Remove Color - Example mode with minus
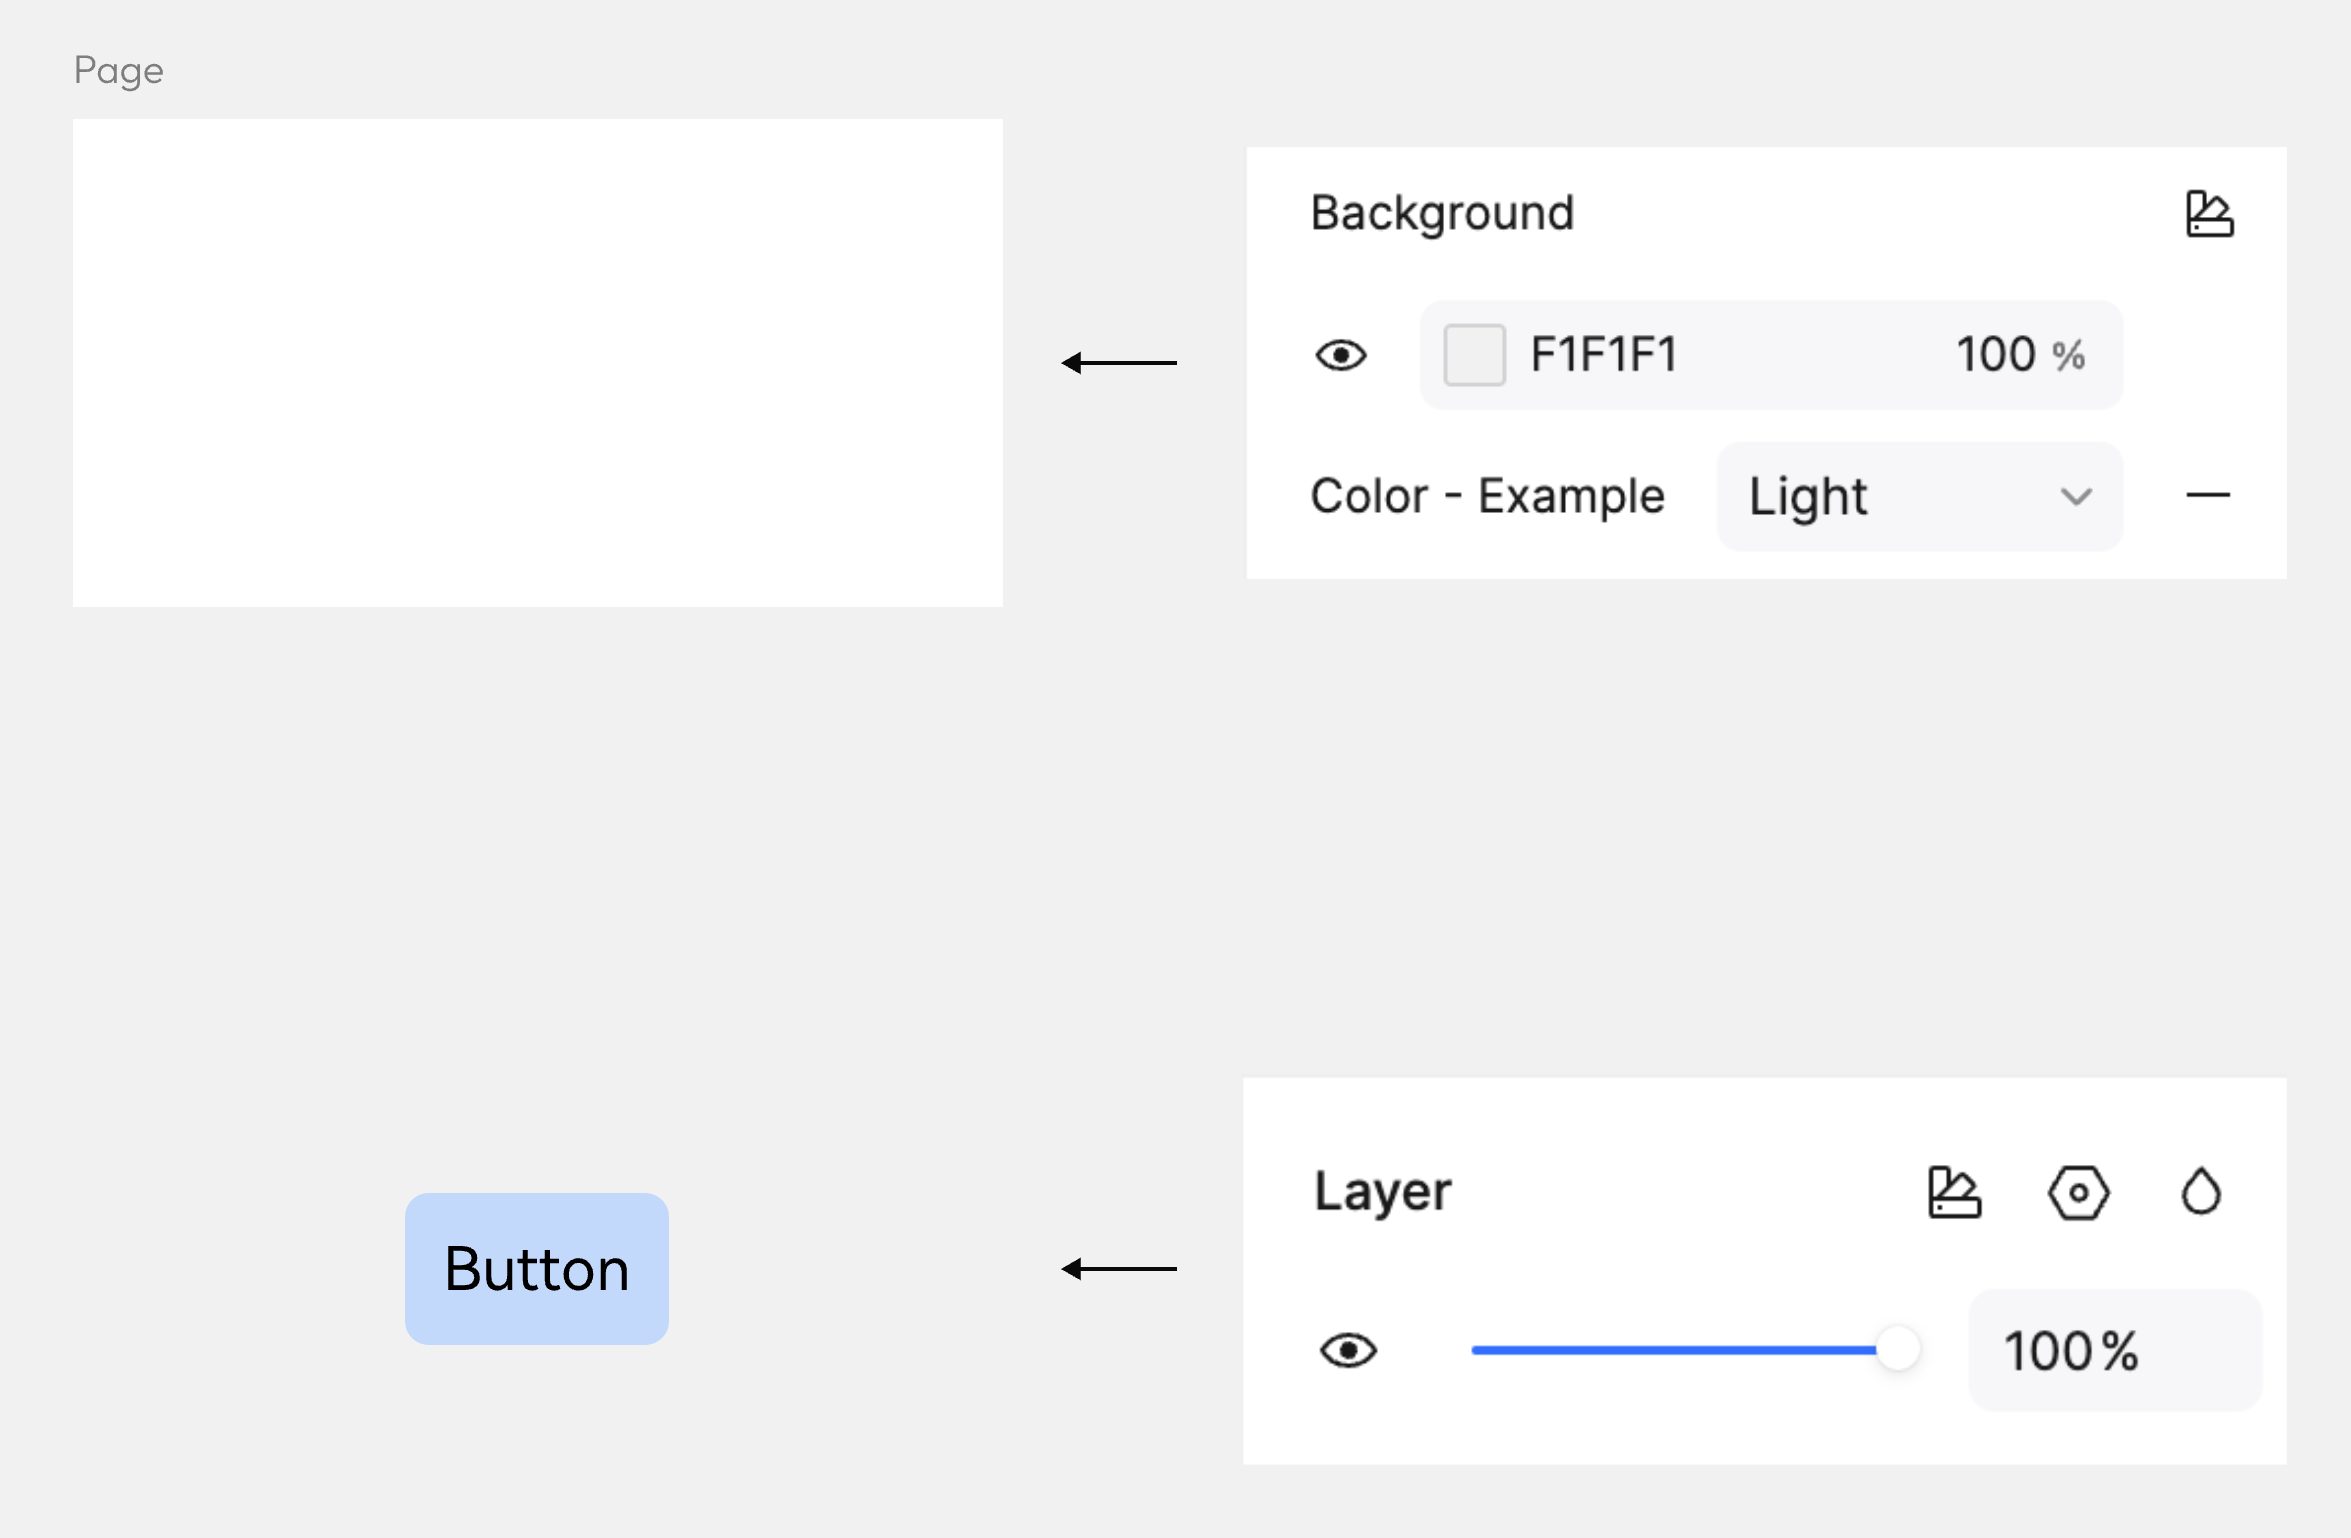The height and width of the screenshot is (1538, 2351). [x=2208, y=495]
